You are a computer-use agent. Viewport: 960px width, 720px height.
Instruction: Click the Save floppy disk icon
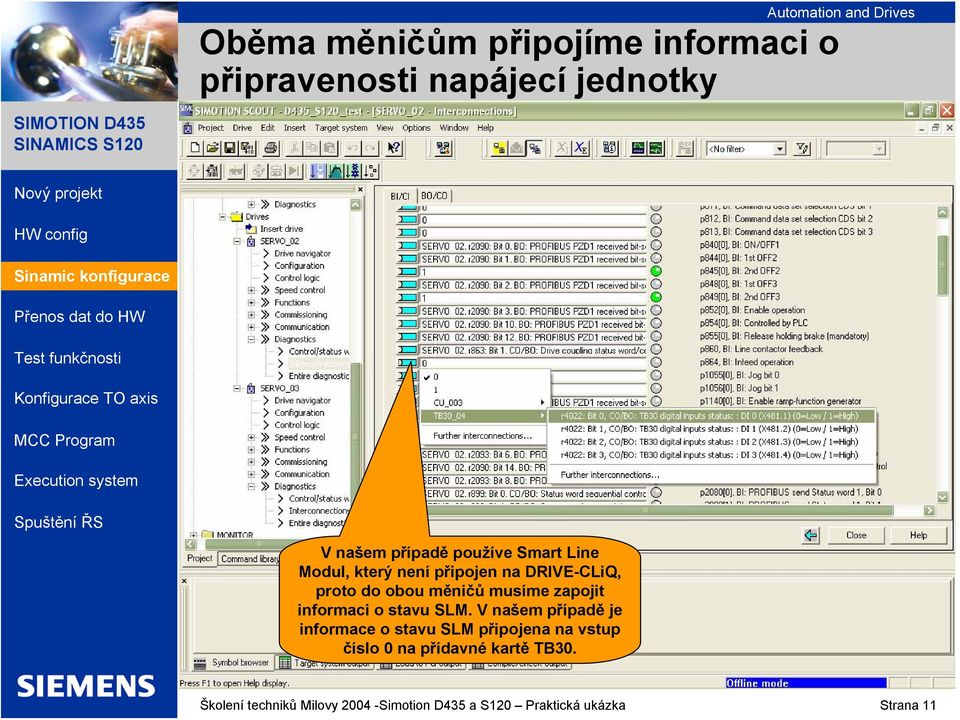click(230, 148)
